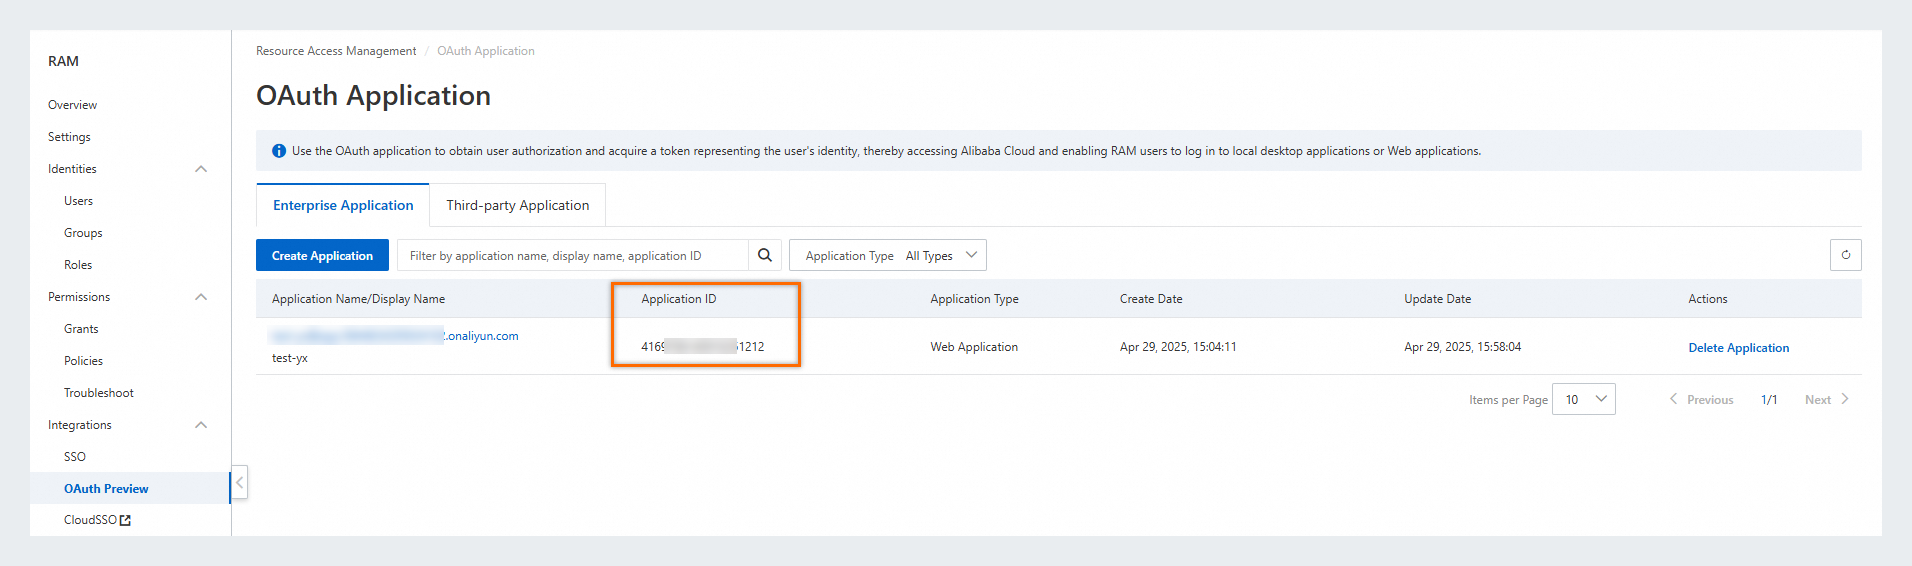Open the onaliyun.com application name link
Viewport: 1912px width, 566px height.
(395, 336)
